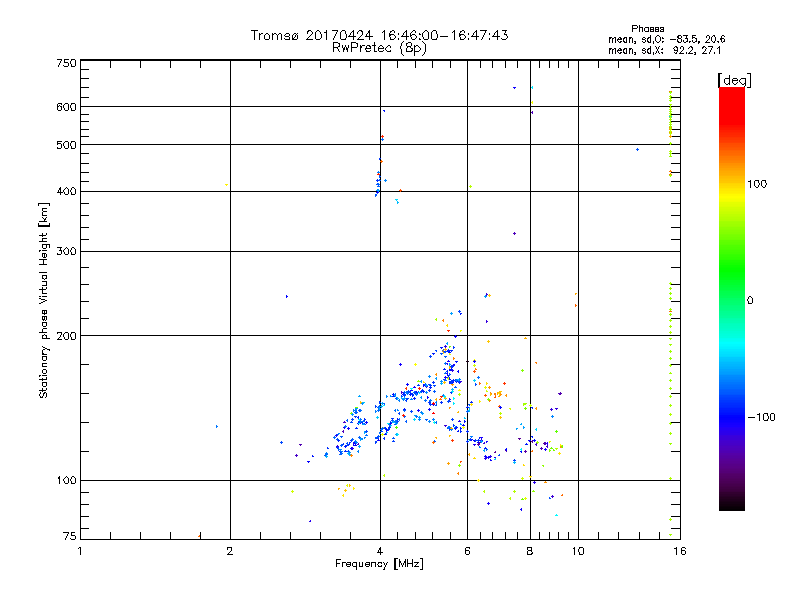Click the phase colorbar gradient

pos(732,298)
